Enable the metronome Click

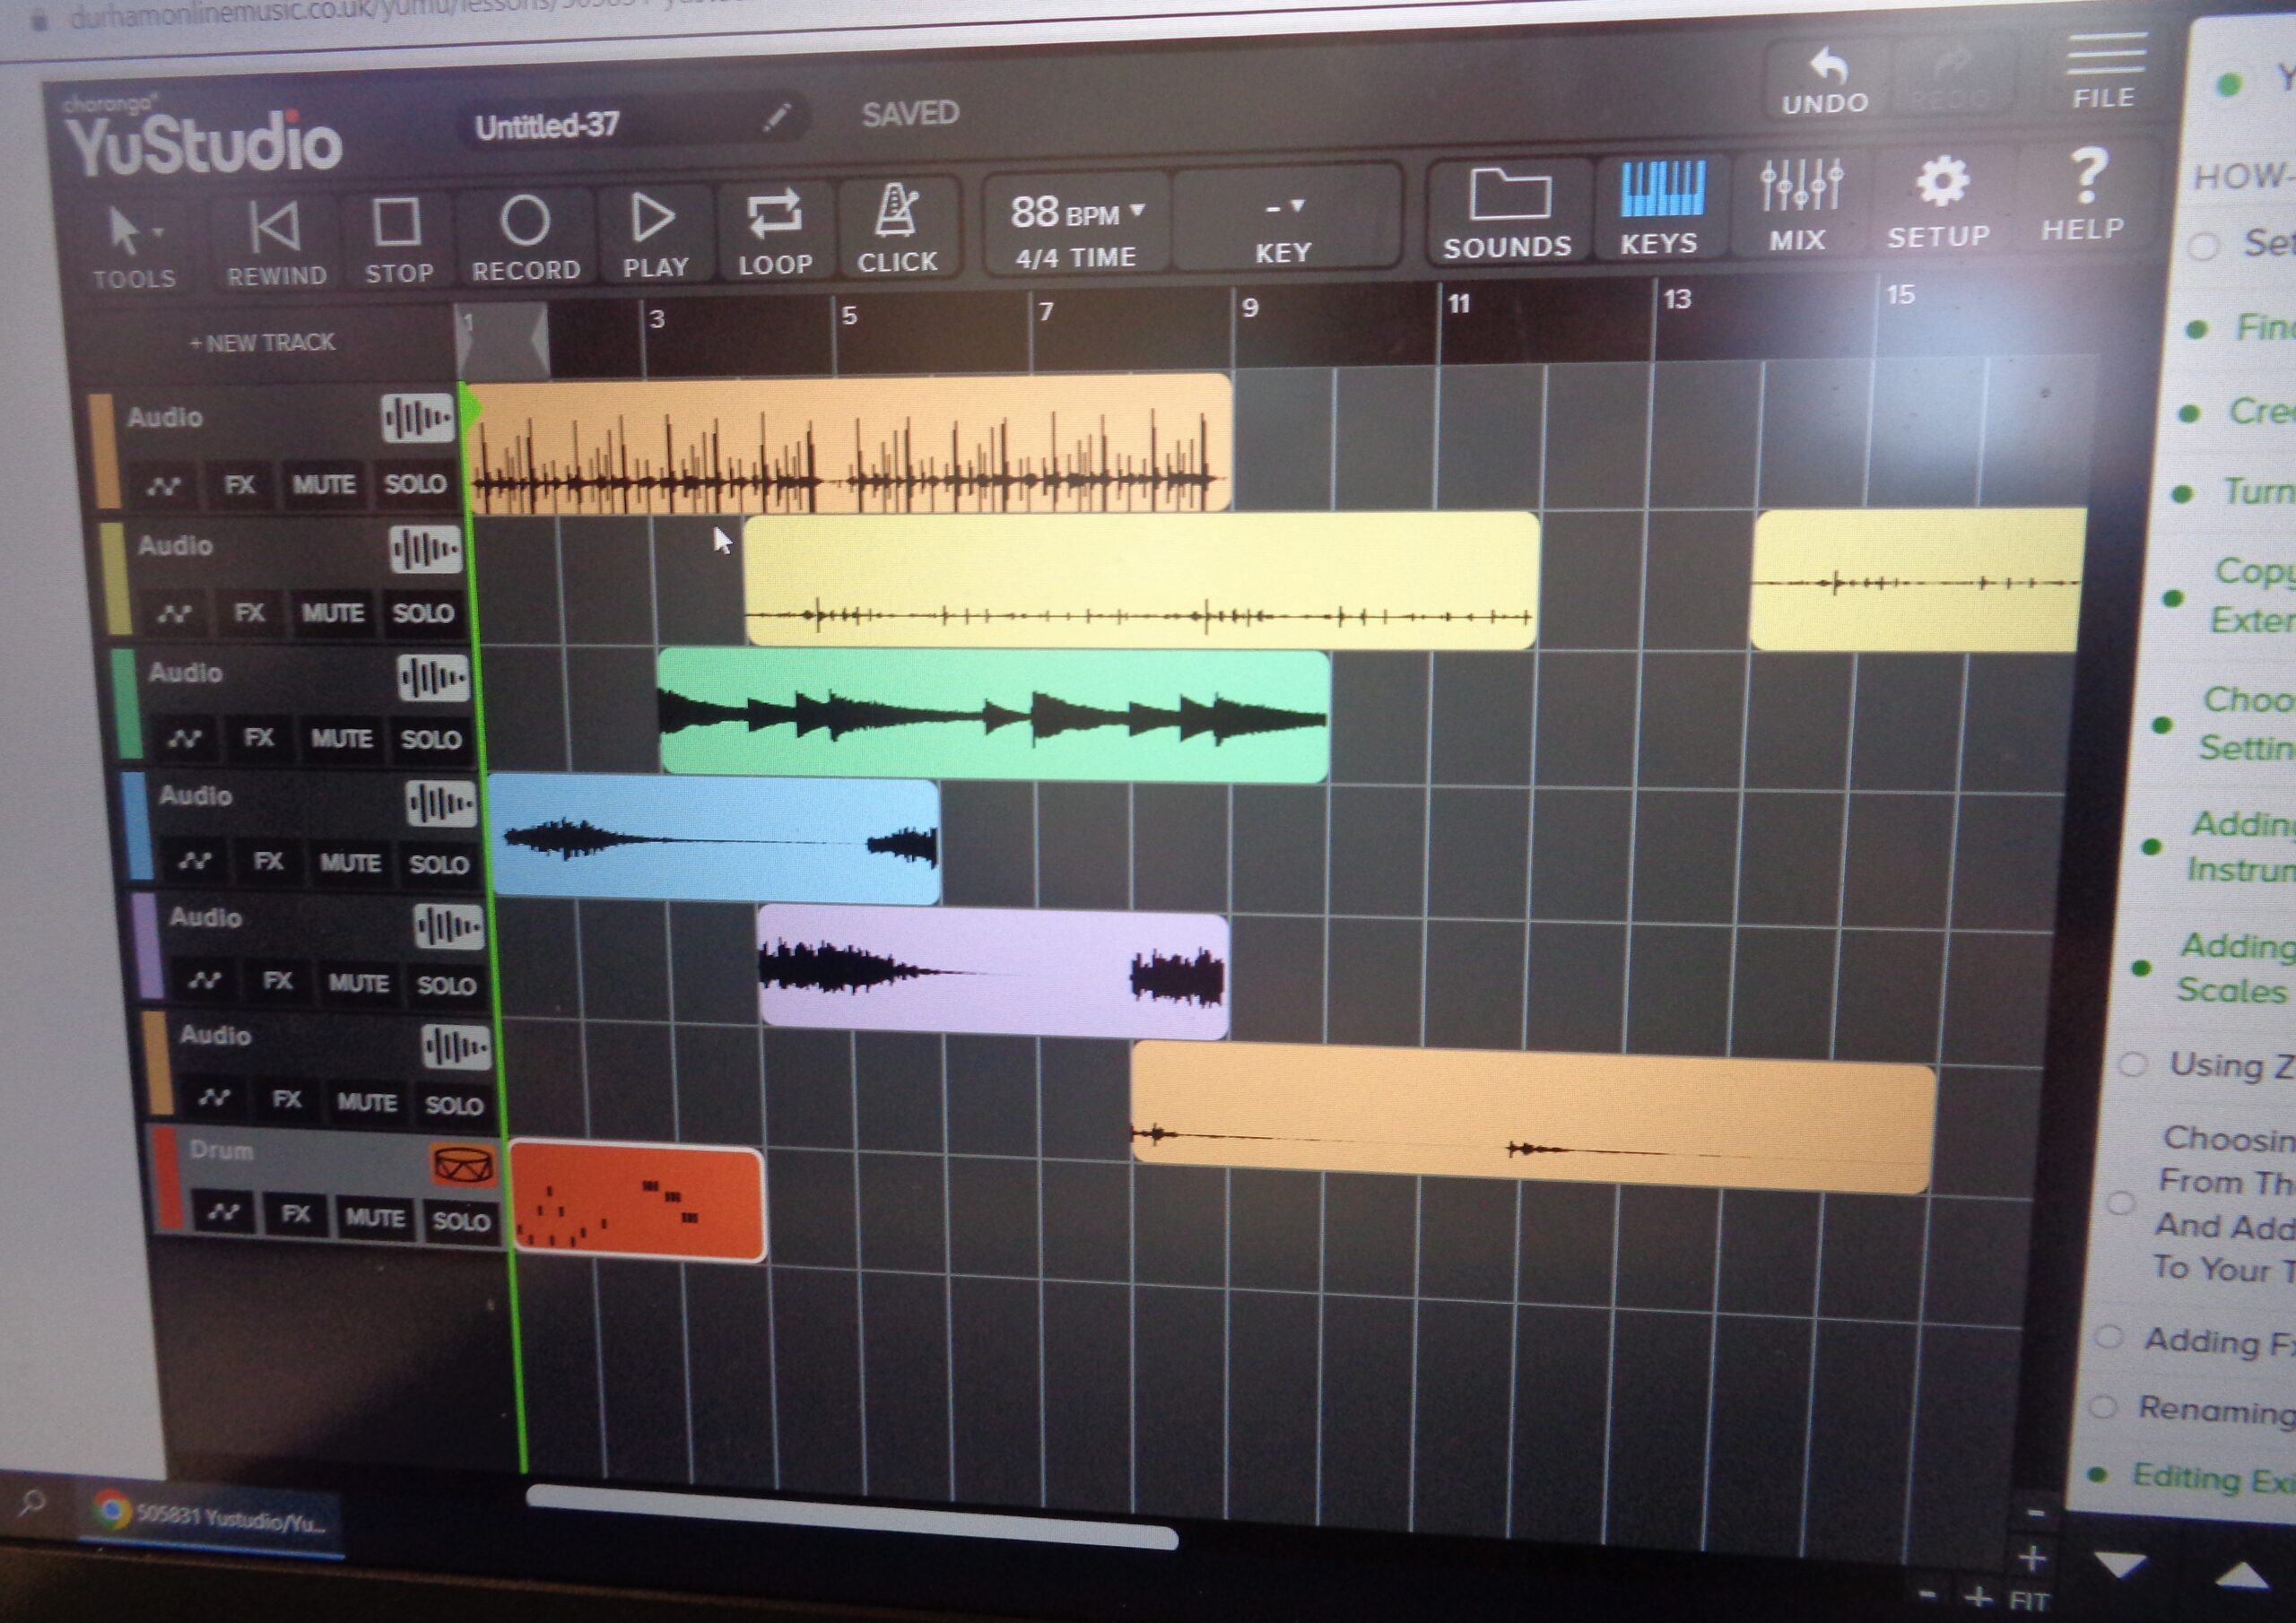[x=896, y=213]
